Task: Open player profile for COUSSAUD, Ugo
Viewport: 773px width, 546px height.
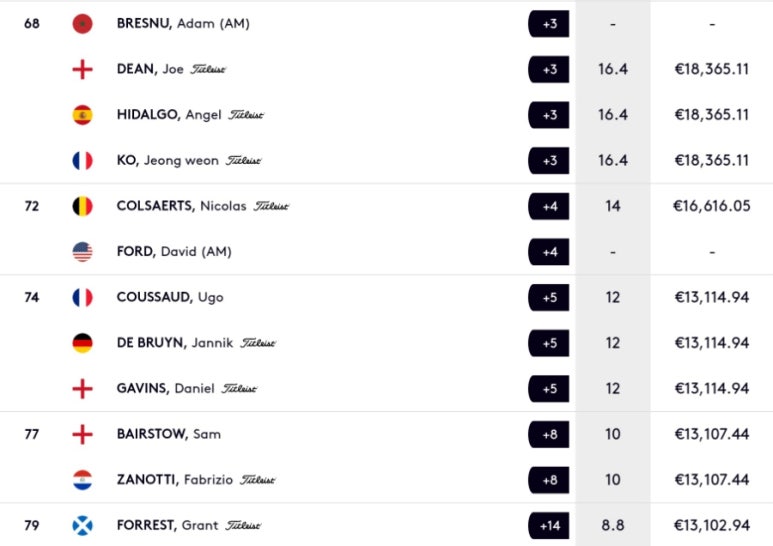Action: point(170,297)
